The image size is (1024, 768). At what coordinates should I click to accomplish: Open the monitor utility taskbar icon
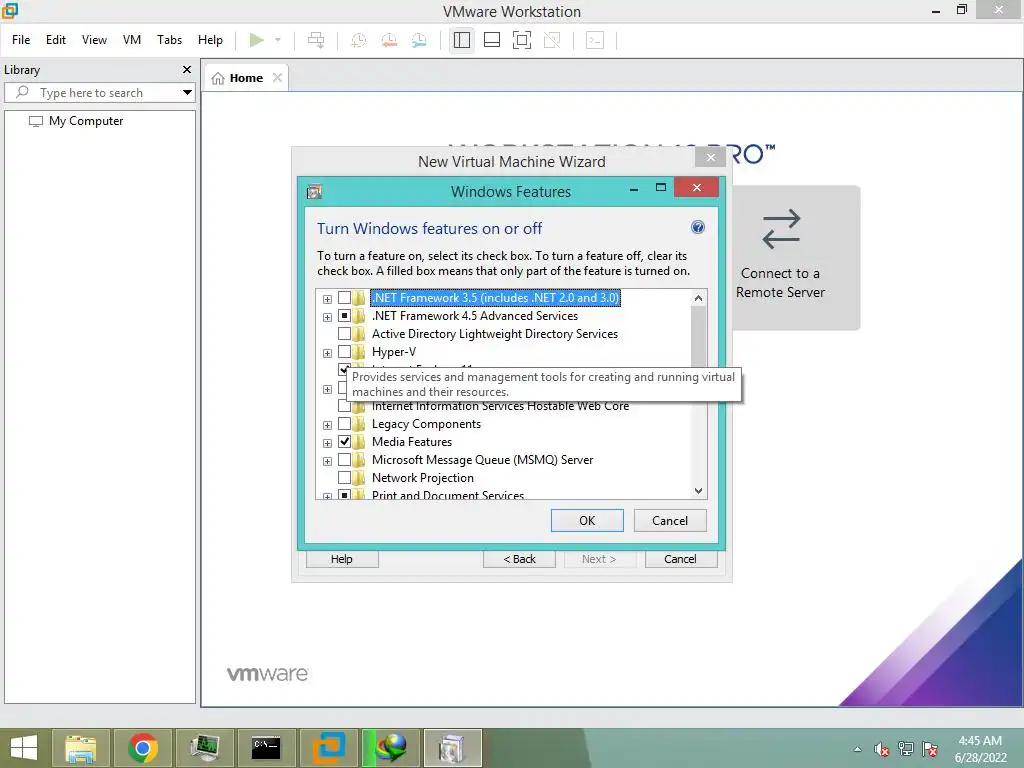[204, 748]
